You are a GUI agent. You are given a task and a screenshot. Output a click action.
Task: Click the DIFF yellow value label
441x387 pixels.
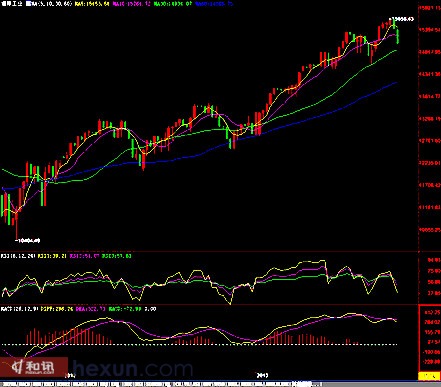57,309
